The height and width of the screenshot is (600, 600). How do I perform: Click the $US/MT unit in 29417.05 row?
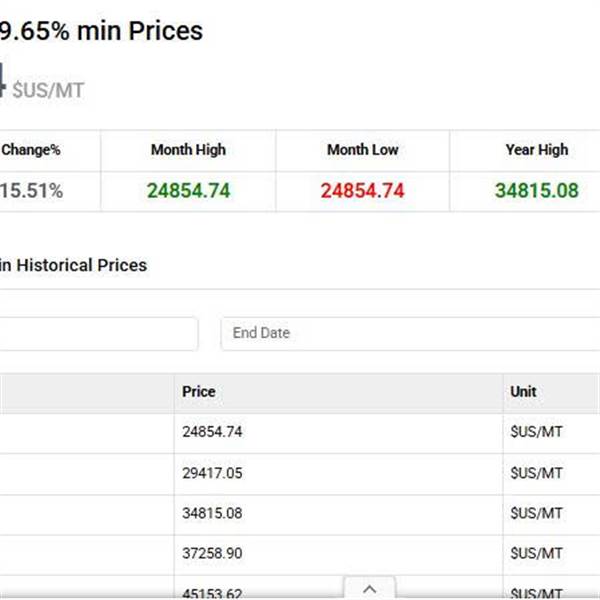point(536,473)
